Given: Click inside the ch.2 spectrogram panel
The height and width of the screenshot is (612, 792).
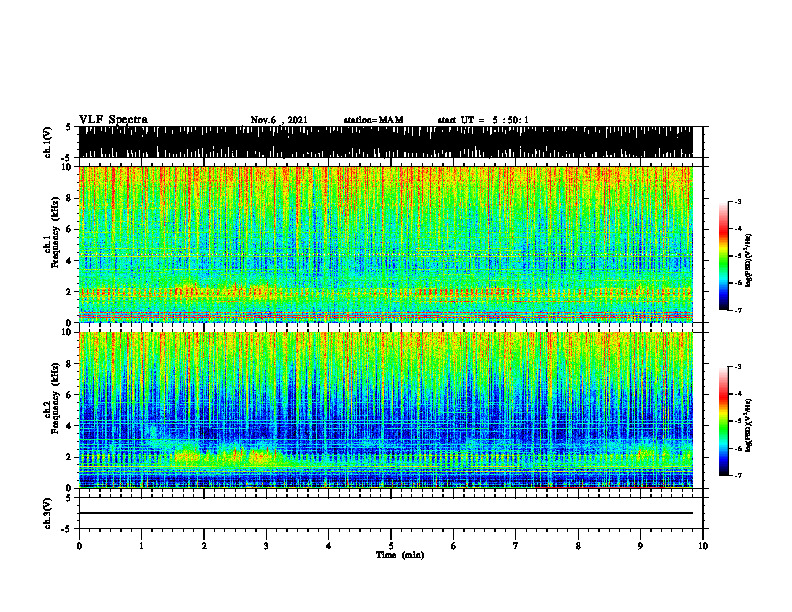Looking at the screenshot, I should [x=385, y=410].
